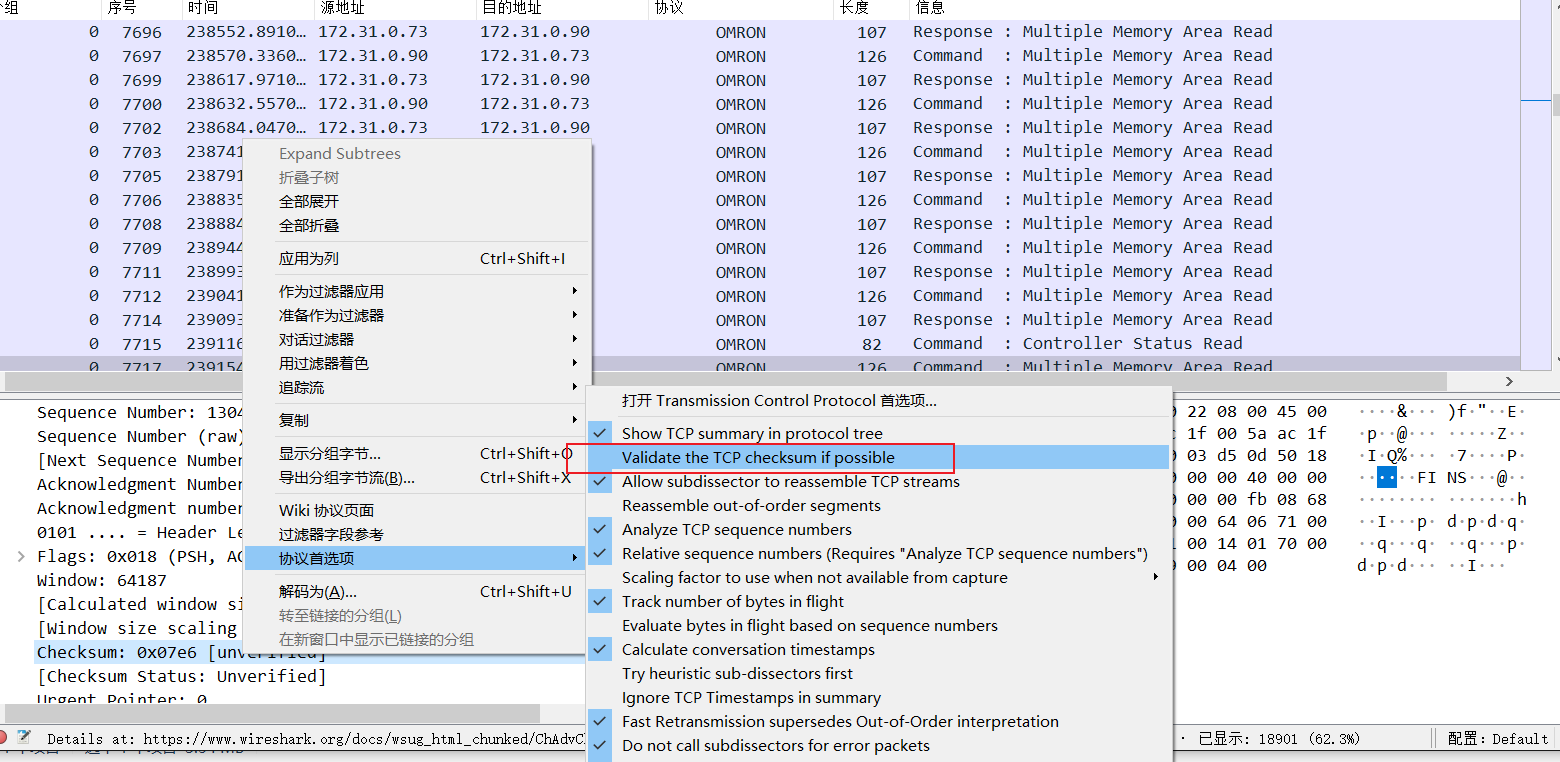Click status bar 已显示: 18901 text
This screenshot has height=762, width=1560.
click(1280, 739)
